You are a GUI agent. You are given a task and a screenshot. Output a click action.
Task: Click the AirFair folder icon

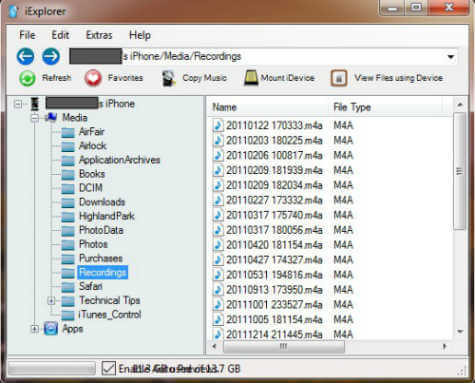[68, 132]
